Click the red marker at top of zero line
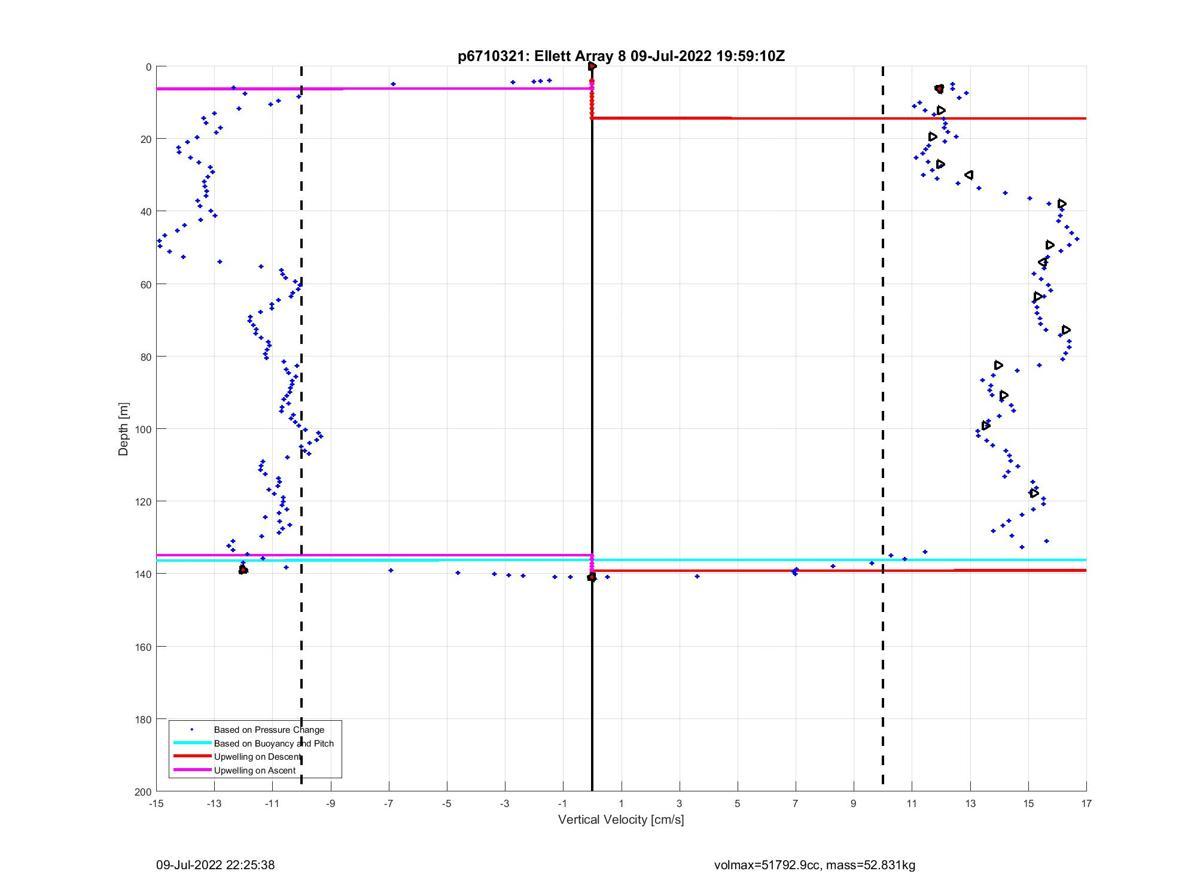1200x889 pixels. [592, 66]
